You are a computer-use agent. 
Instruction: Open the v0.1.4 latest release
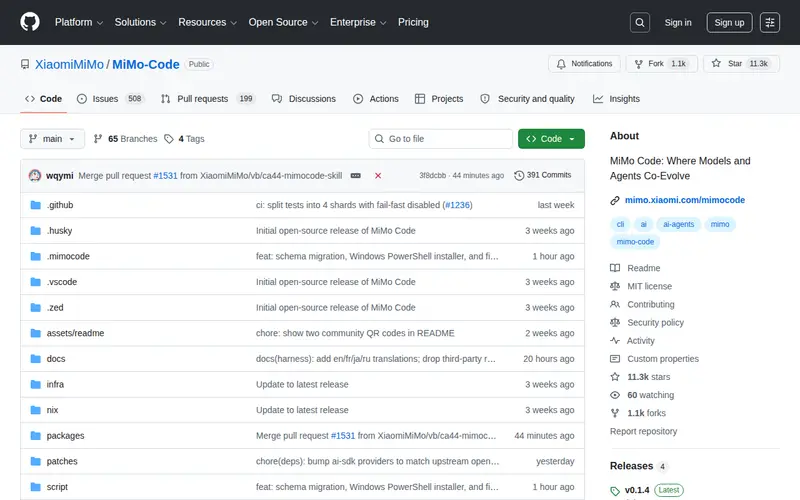637,490
